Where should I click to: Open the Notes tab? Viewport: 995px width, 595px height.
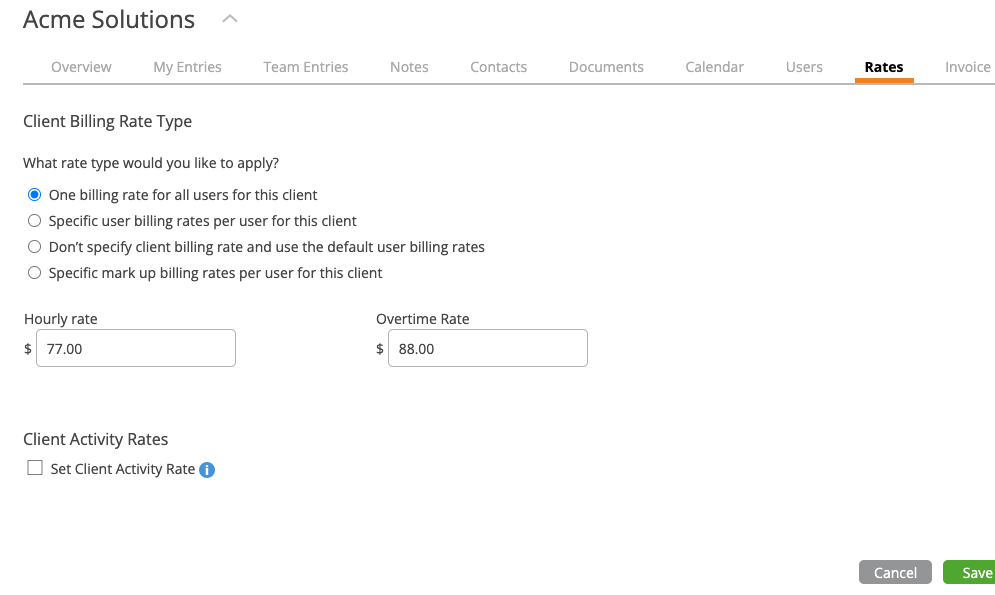(409, 67)
